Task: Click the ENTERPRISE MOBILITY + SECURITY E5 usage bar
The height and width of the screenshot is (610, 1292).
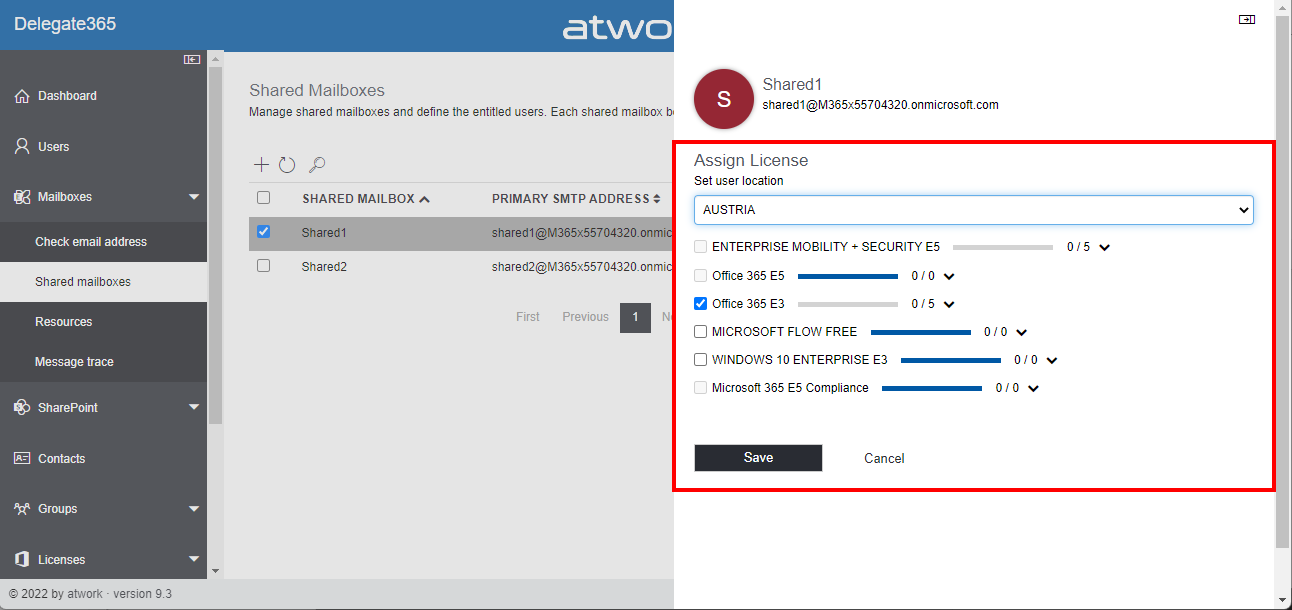Action: pyautogui.click(x=1004, y=247)
